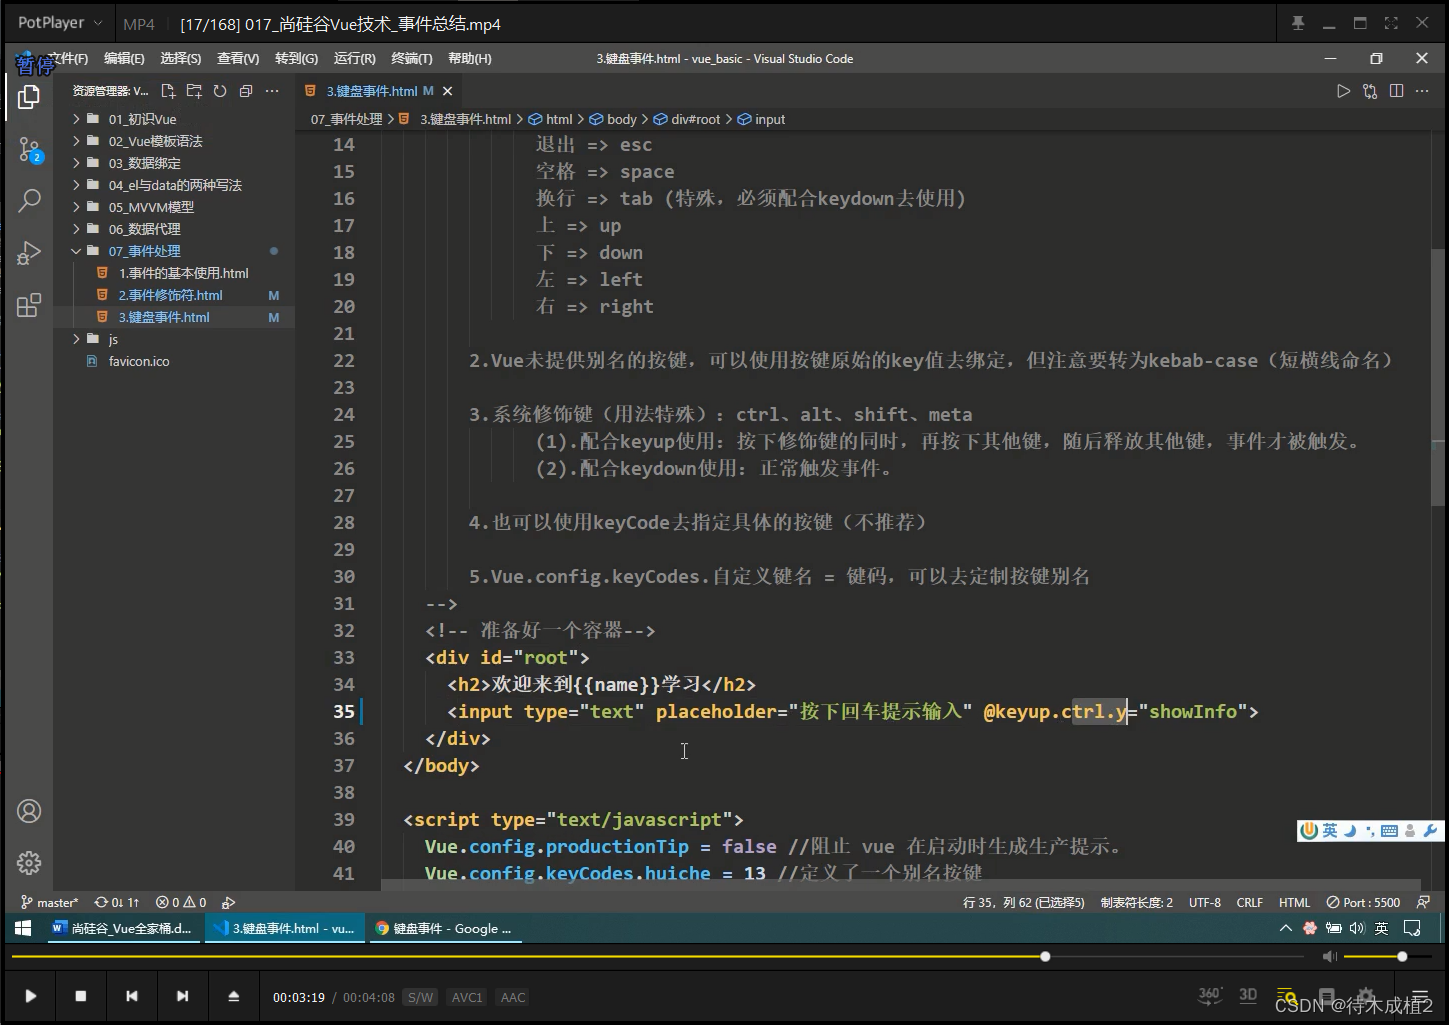
Task: Click Port : 5500 Live Server status
Action: pos(1363,902)
